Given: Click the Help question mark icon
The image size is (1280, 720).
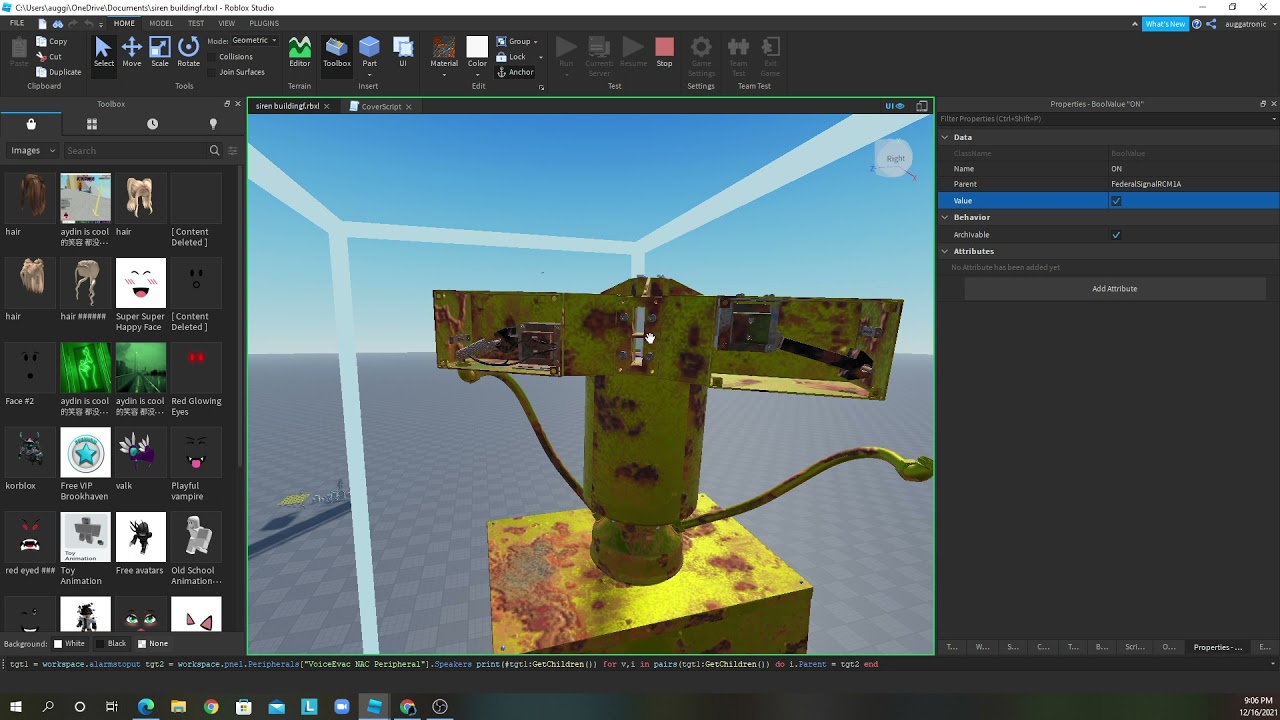Looking at the screenshot, I should (x=1197, y=24).
